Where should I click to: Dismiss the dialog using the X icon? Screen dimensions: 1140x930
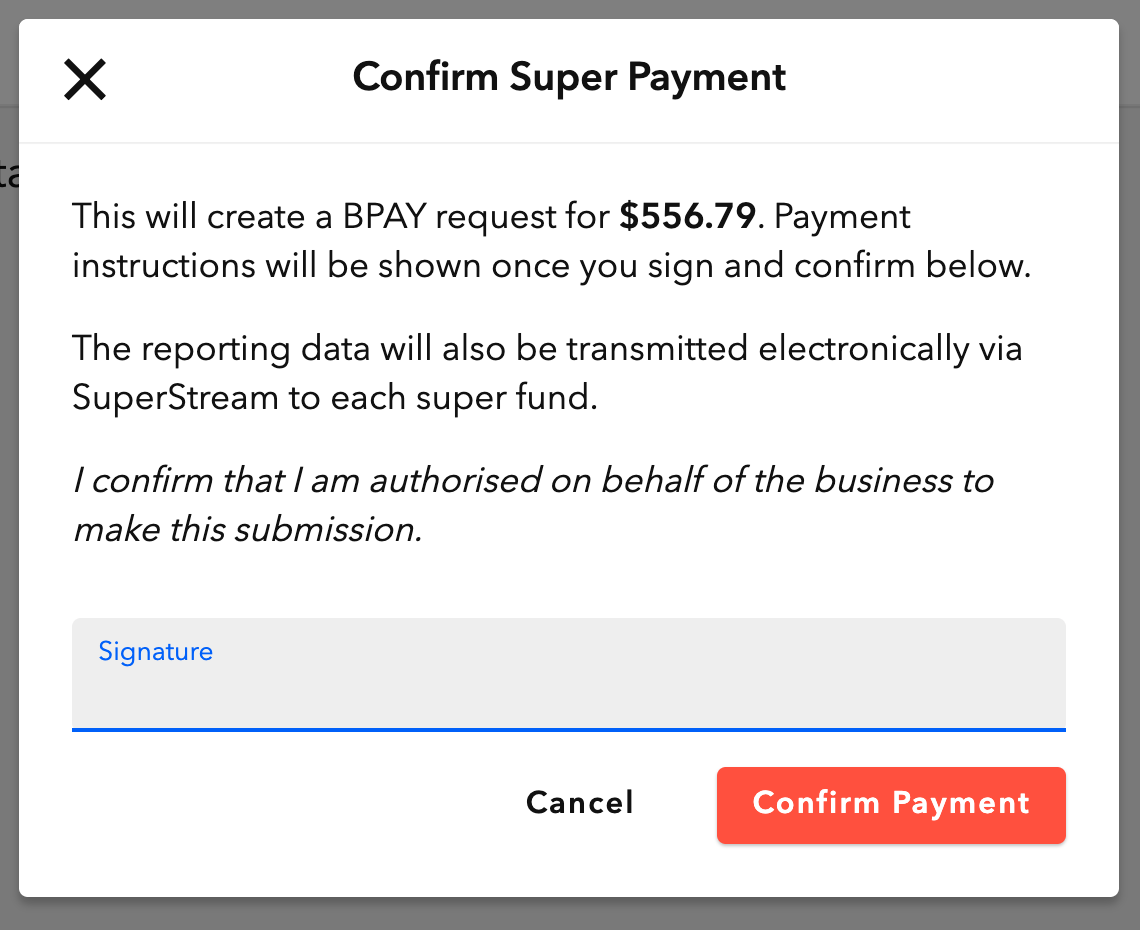pyautogui.click(x=85, y=79)
